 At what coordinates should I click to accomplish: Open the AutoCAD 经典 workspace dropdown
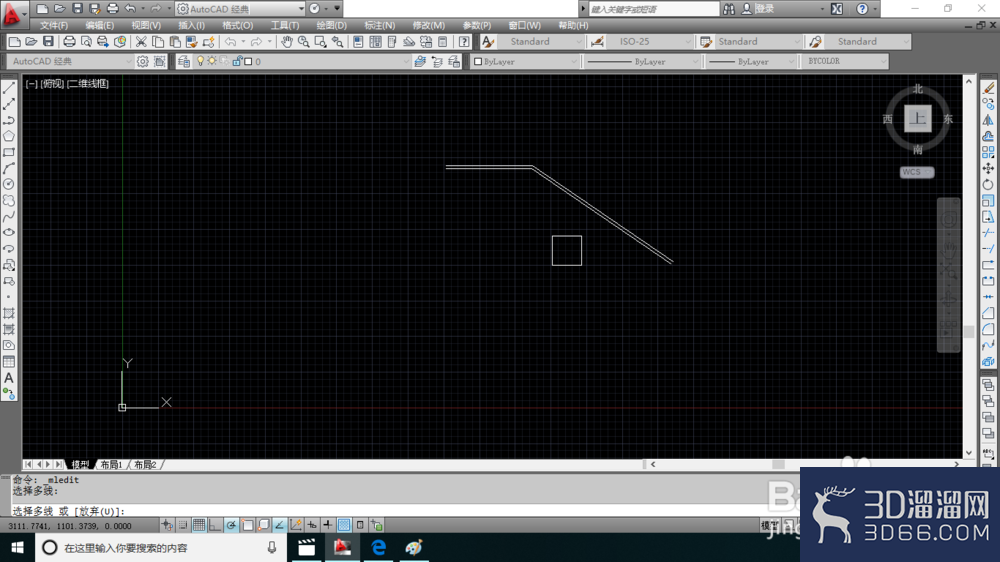point(70,62)
